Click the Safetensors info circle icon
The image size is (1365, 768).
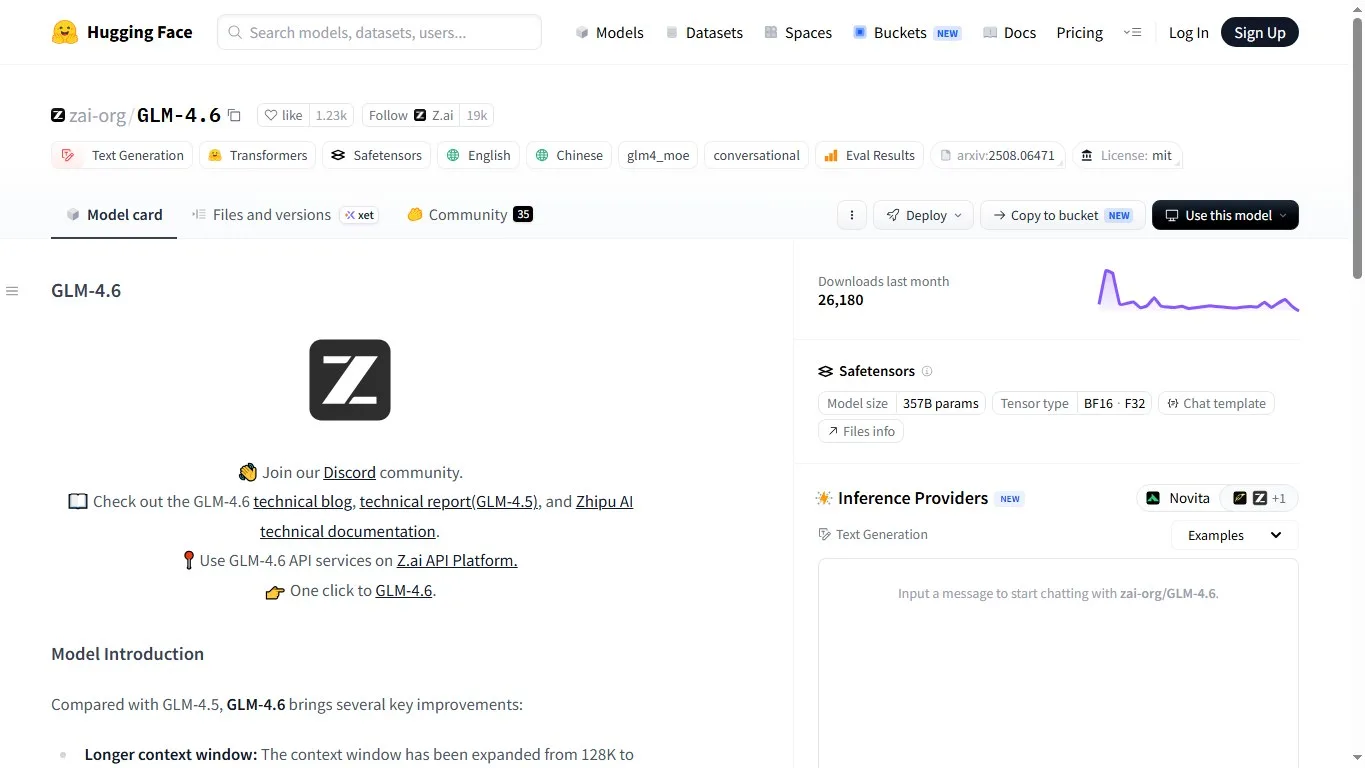[927, 371]
